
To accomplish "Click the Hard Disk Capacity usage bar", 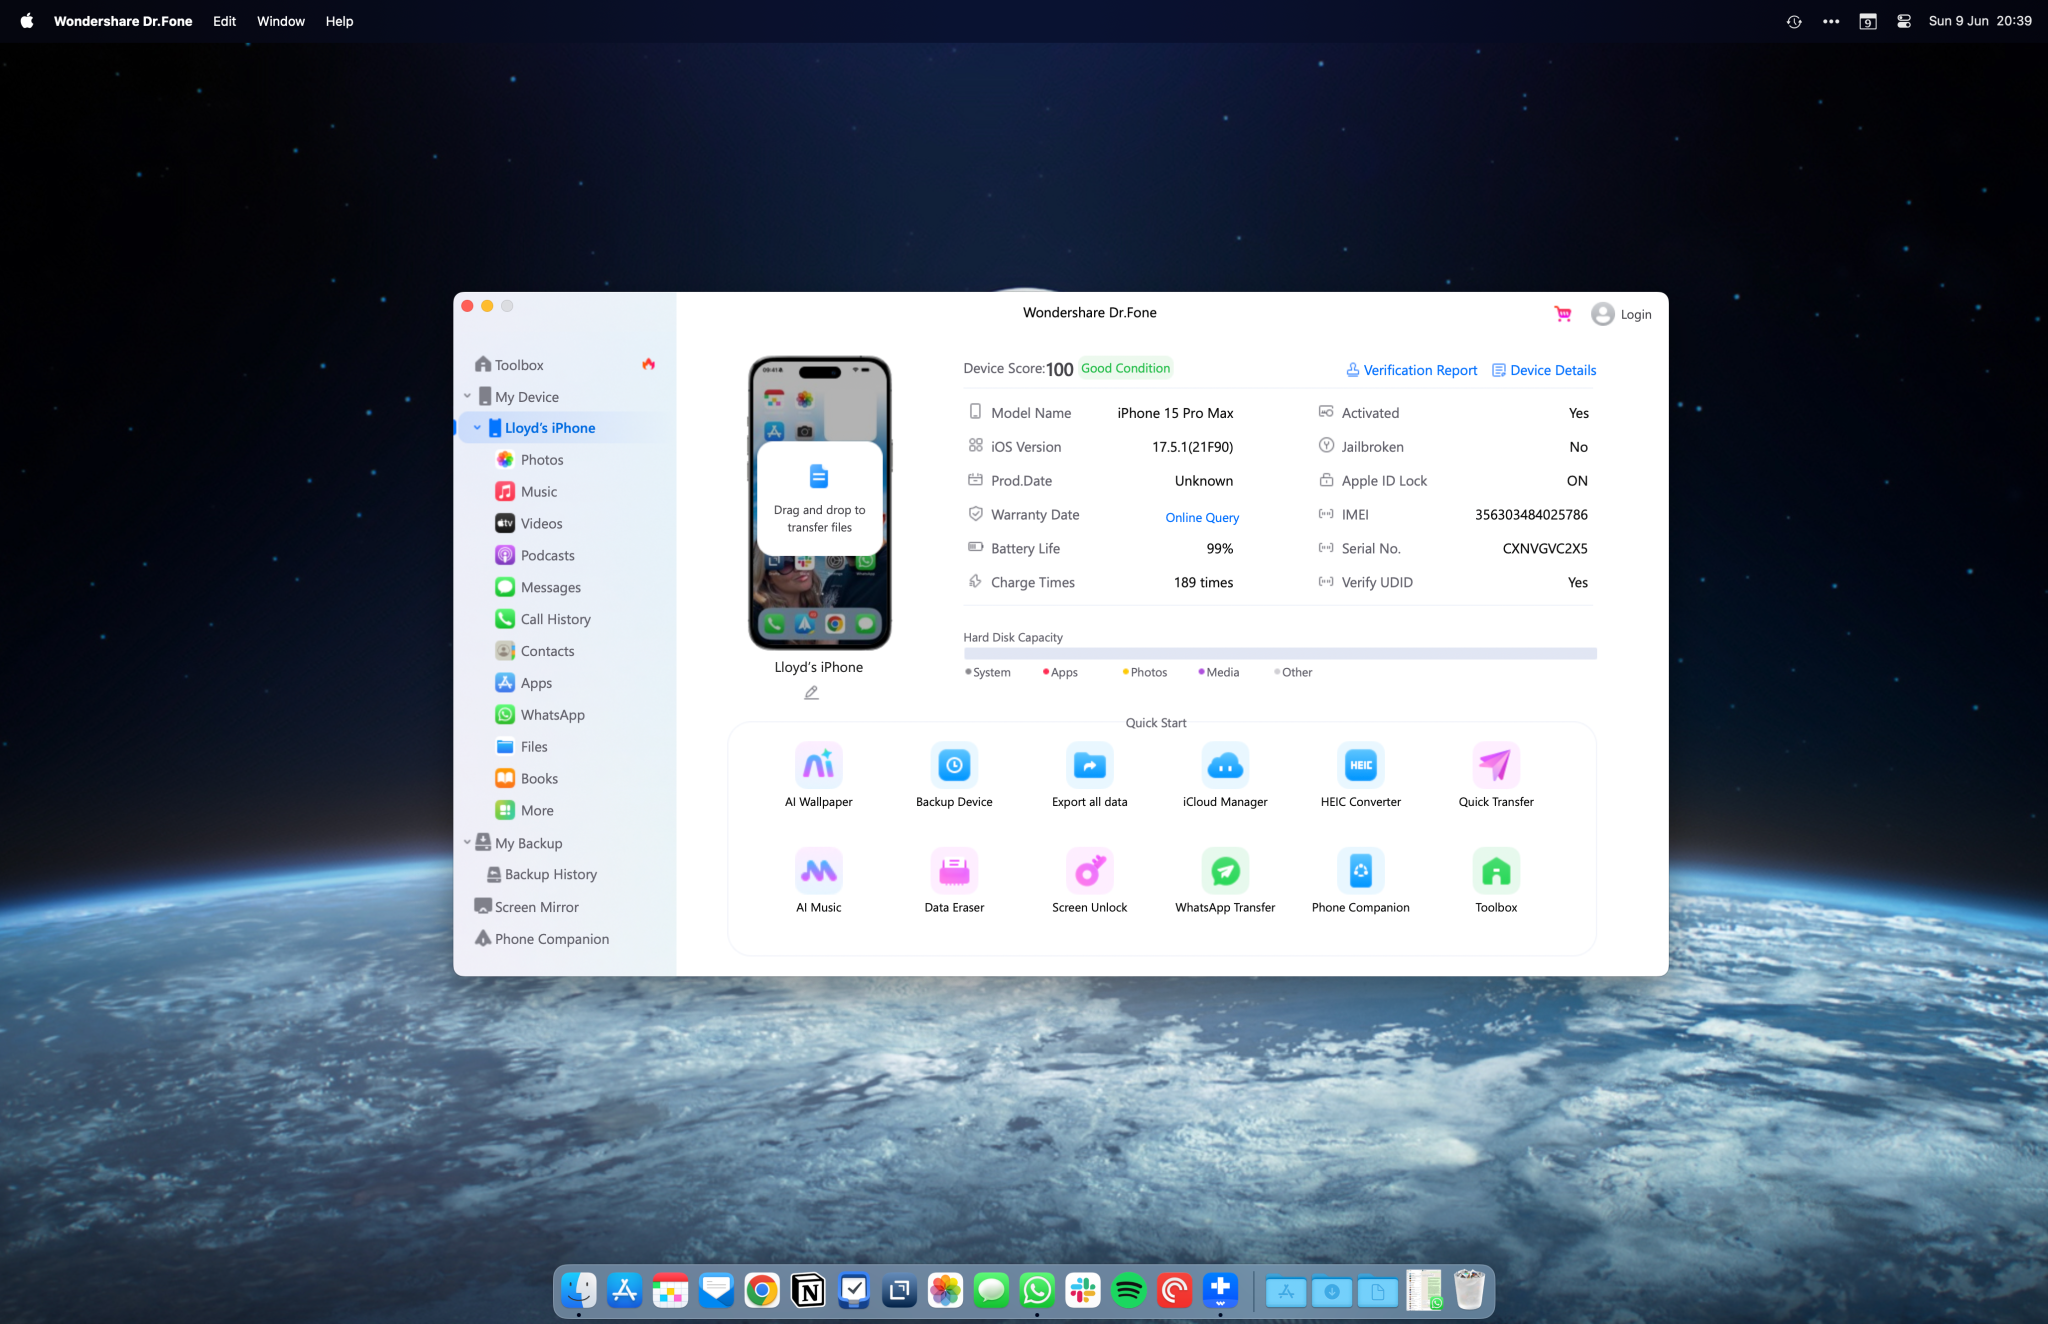I will (x=1279, y=653).
